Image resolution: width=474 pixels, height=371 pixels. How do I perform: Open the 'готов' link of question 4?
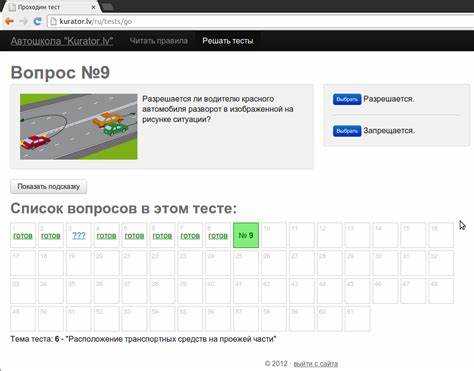[106, 236]
